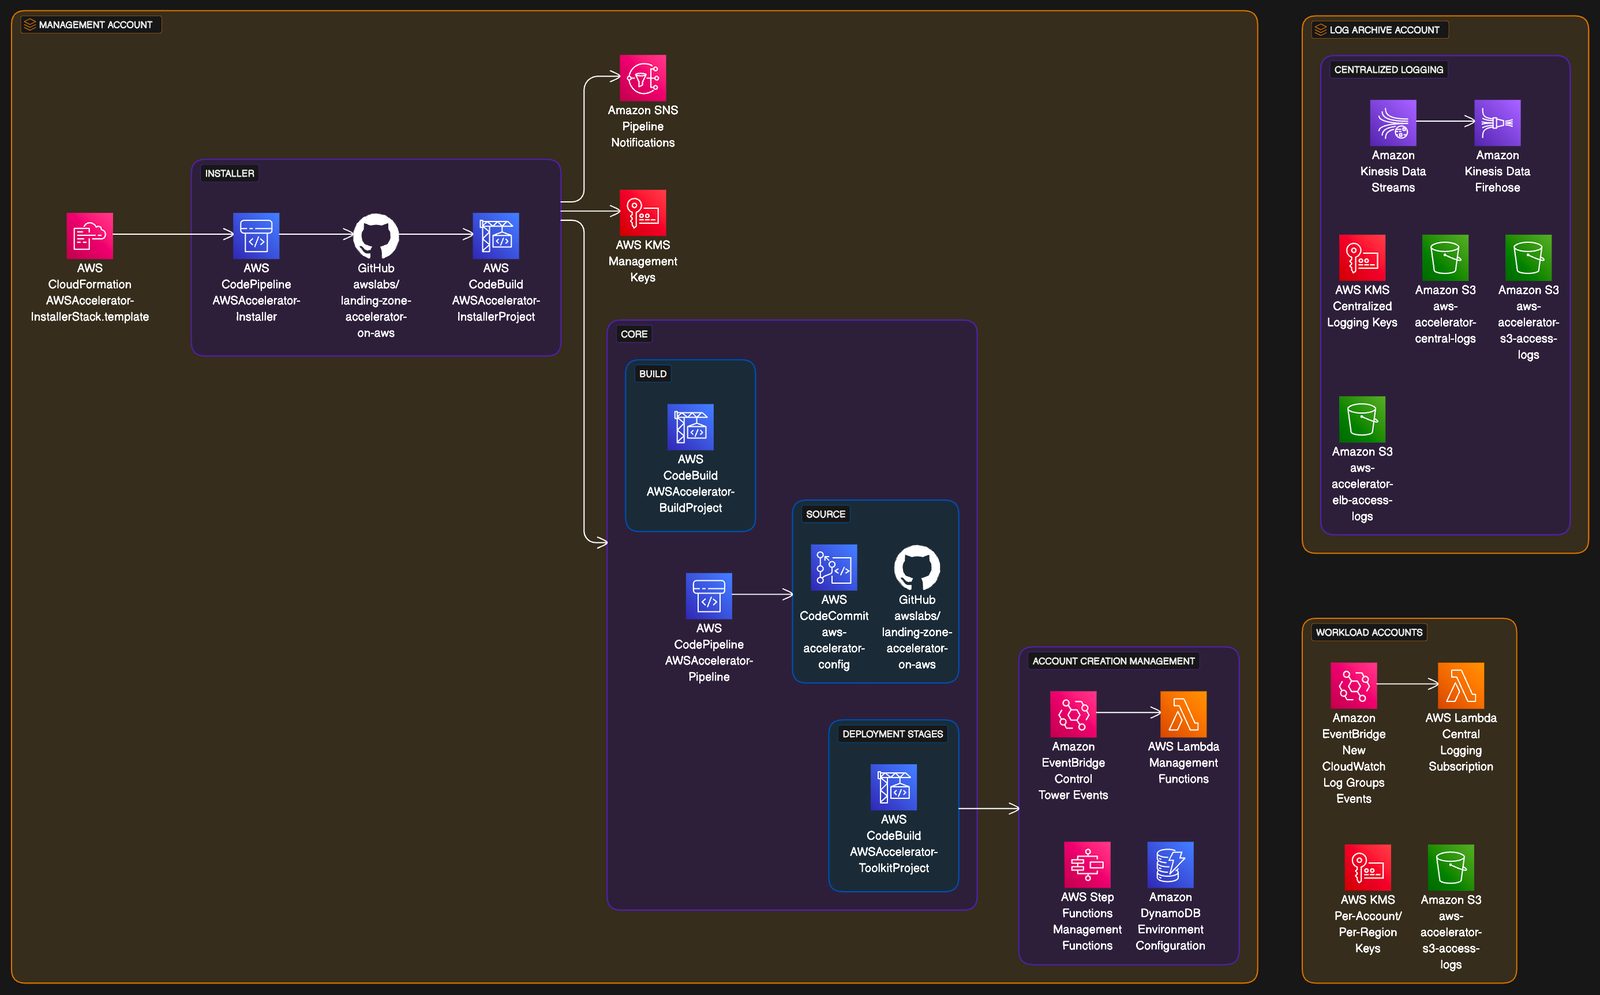Image resolution: width=1600 pixels, height=995 pixels.
Task: Click the DynamoDB Environment Configuration icon
Action: 1170,865
